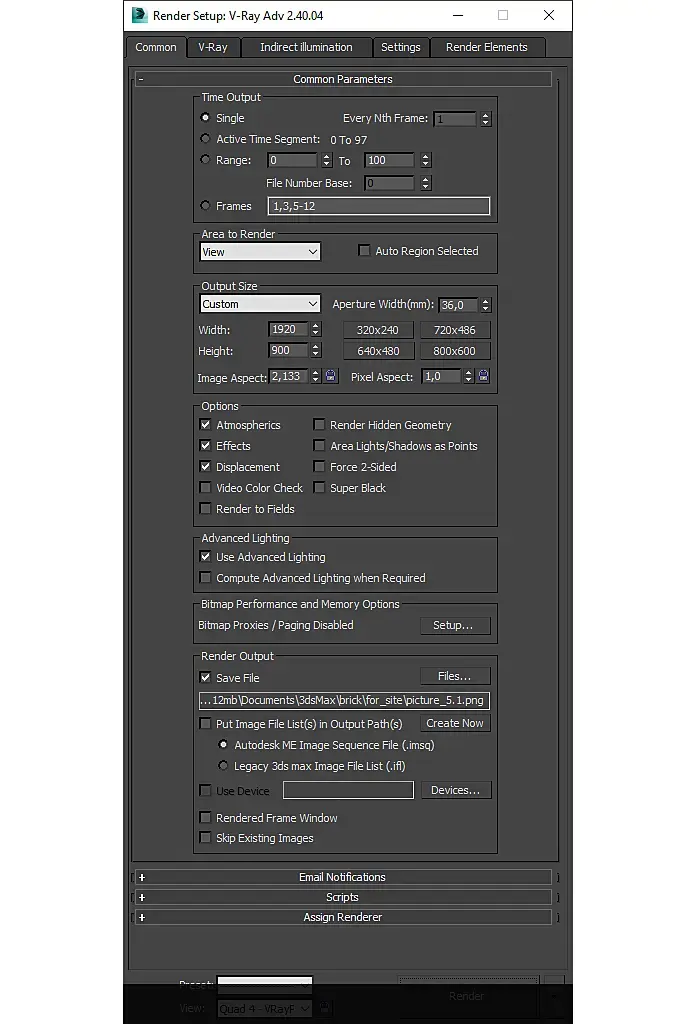The height and width of the screenshot is (1024, 696).
Task: Toggle the Image Aspect lock icon
Action: (330, 376)
